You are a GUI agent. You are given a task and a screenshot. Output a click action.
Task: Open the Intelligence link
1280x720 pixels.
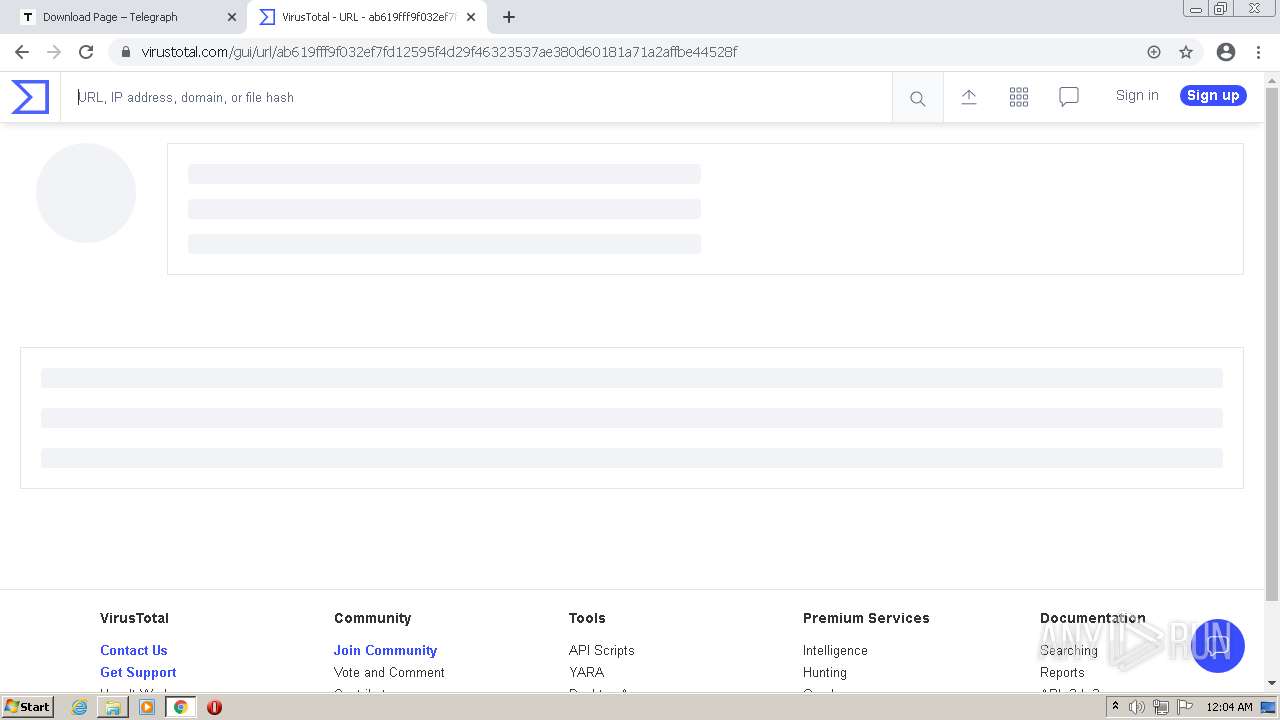835,650
